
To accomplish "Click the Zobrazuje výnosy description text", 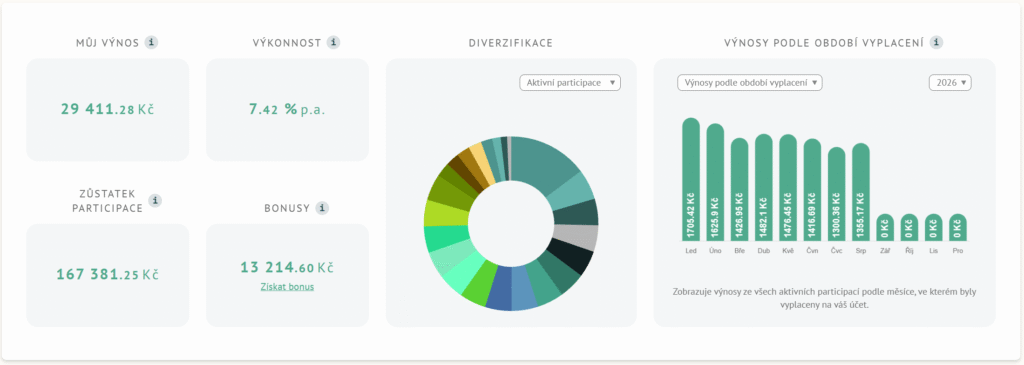I will click(x=824, y=298).
